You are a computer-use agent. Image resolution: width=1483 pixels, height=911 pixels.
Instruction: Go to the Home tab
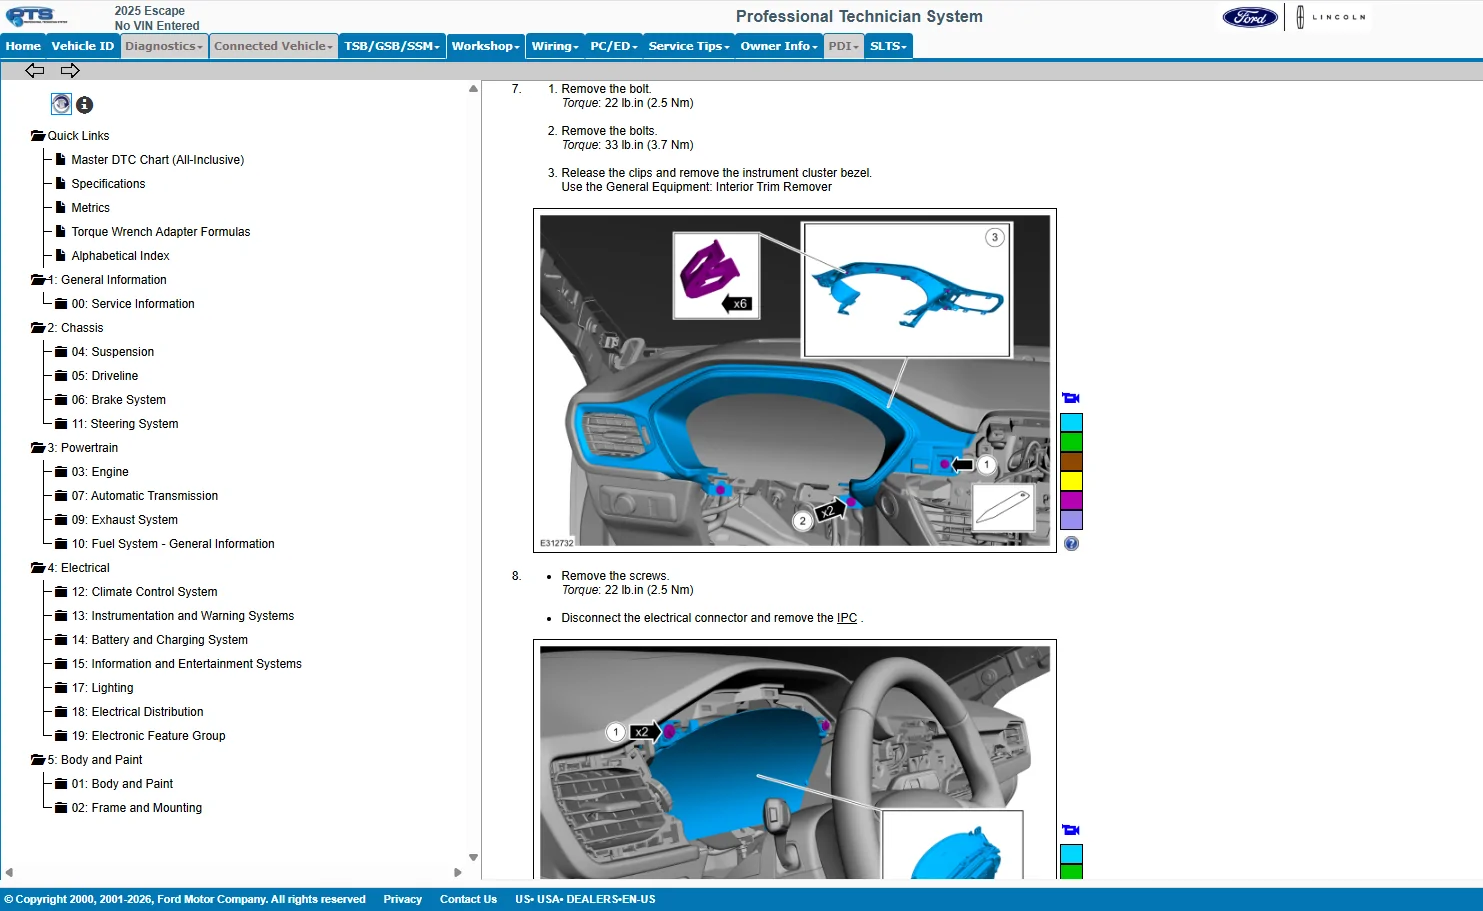(x=23, y=46)
